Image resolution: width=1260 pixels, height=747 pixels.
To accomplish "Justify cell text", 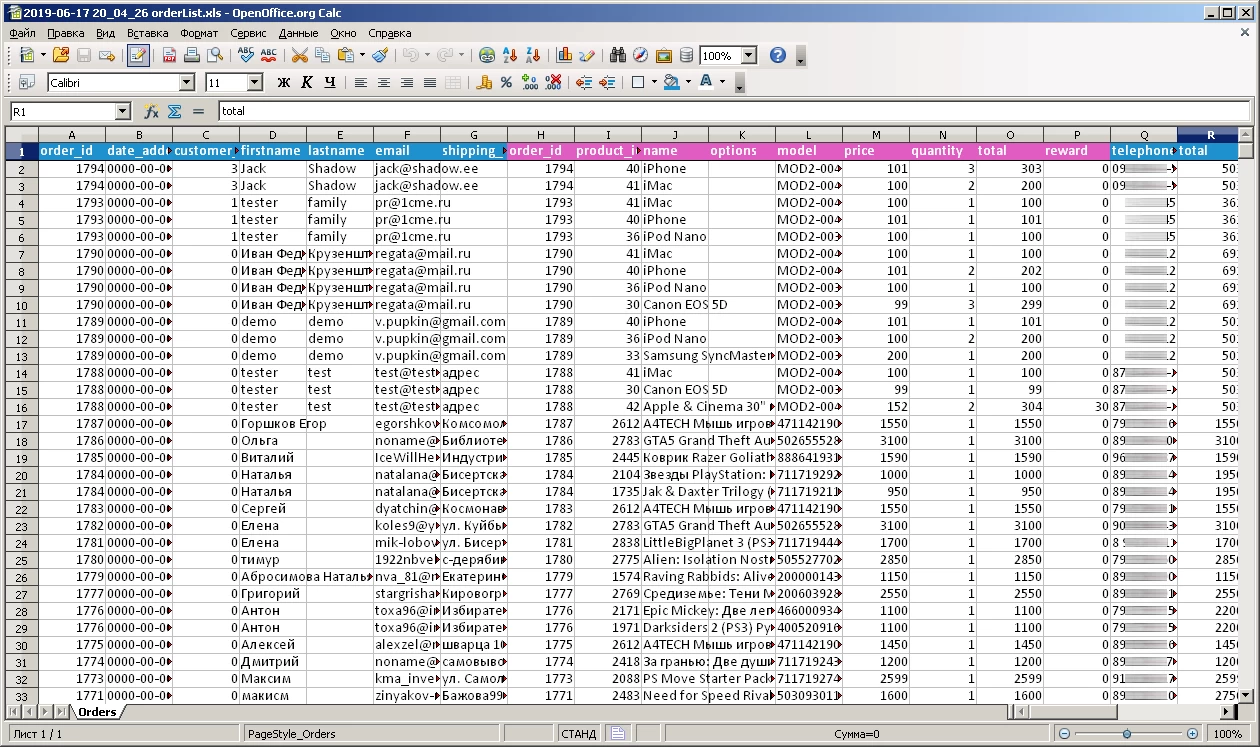I will pos(430,82).
